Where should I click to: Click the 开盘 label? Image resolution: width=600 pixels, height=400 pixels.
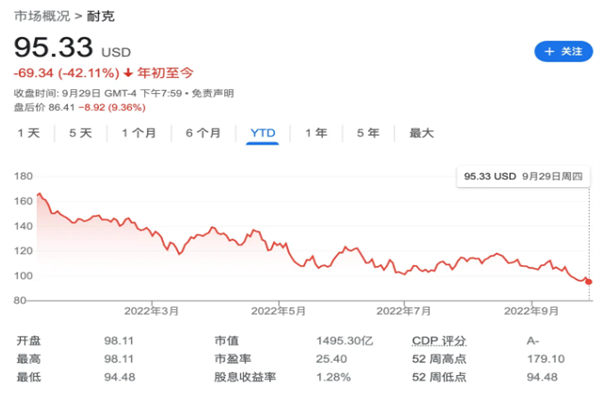point(29,341)
